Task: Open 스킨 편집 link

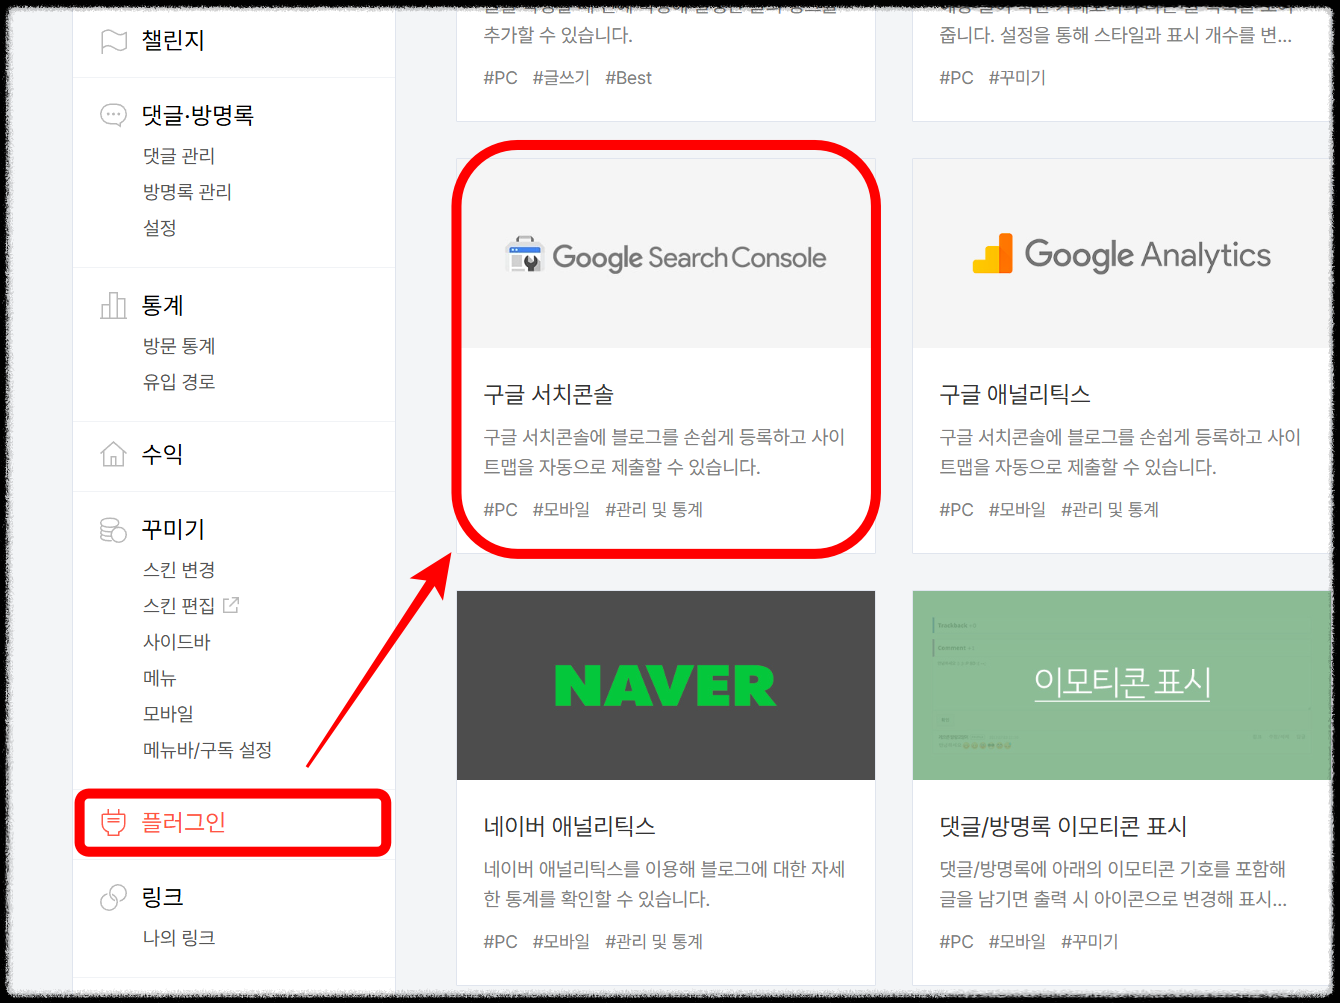Action: click(x=179, y=606)
